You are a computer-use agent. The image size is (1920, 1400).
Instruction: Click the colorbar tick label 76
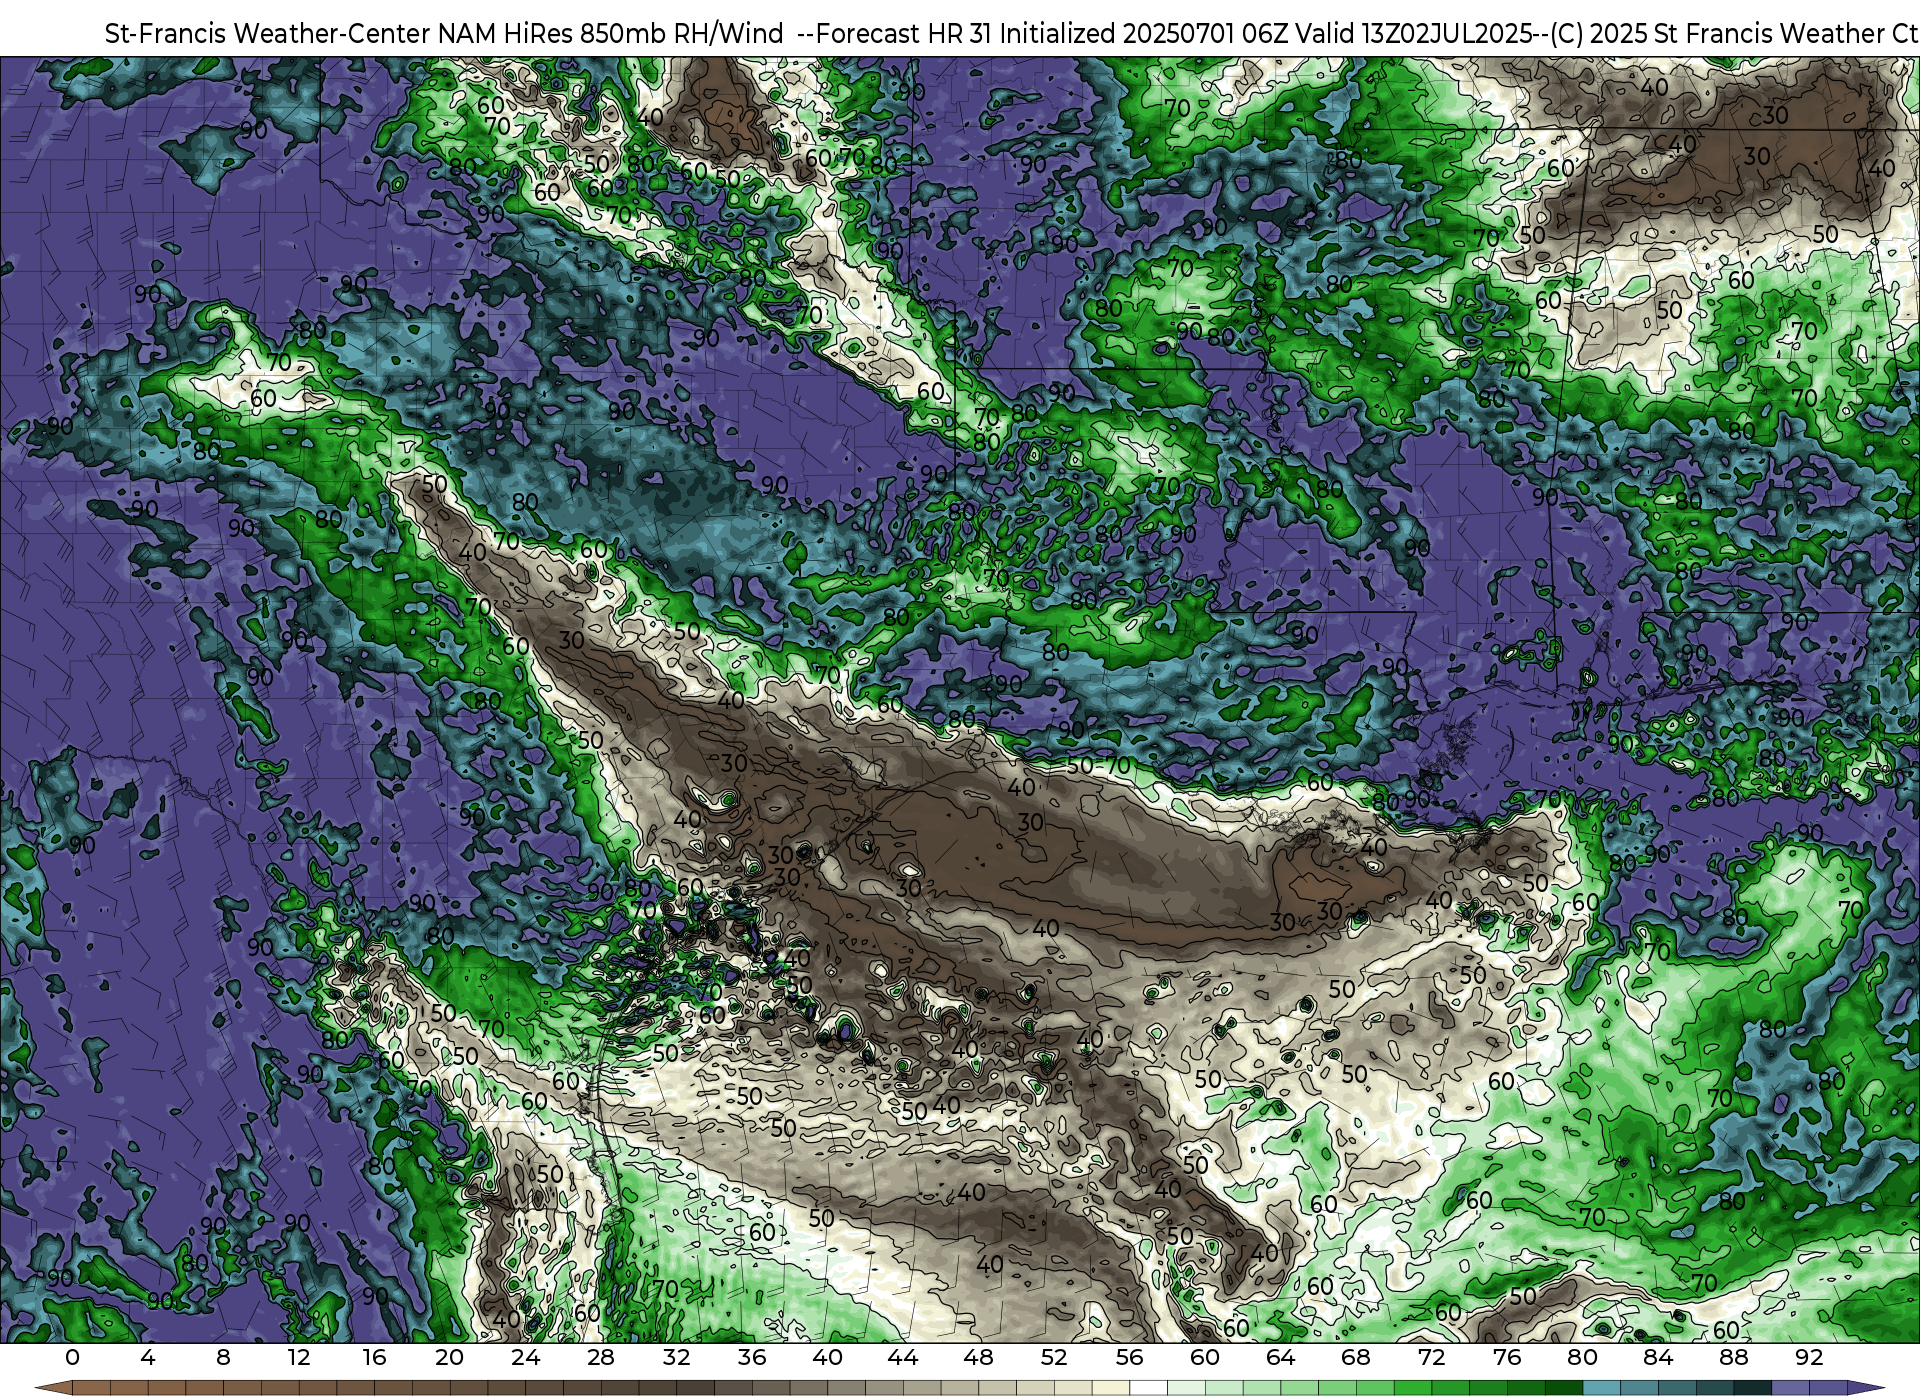tap(1507, 1358)
